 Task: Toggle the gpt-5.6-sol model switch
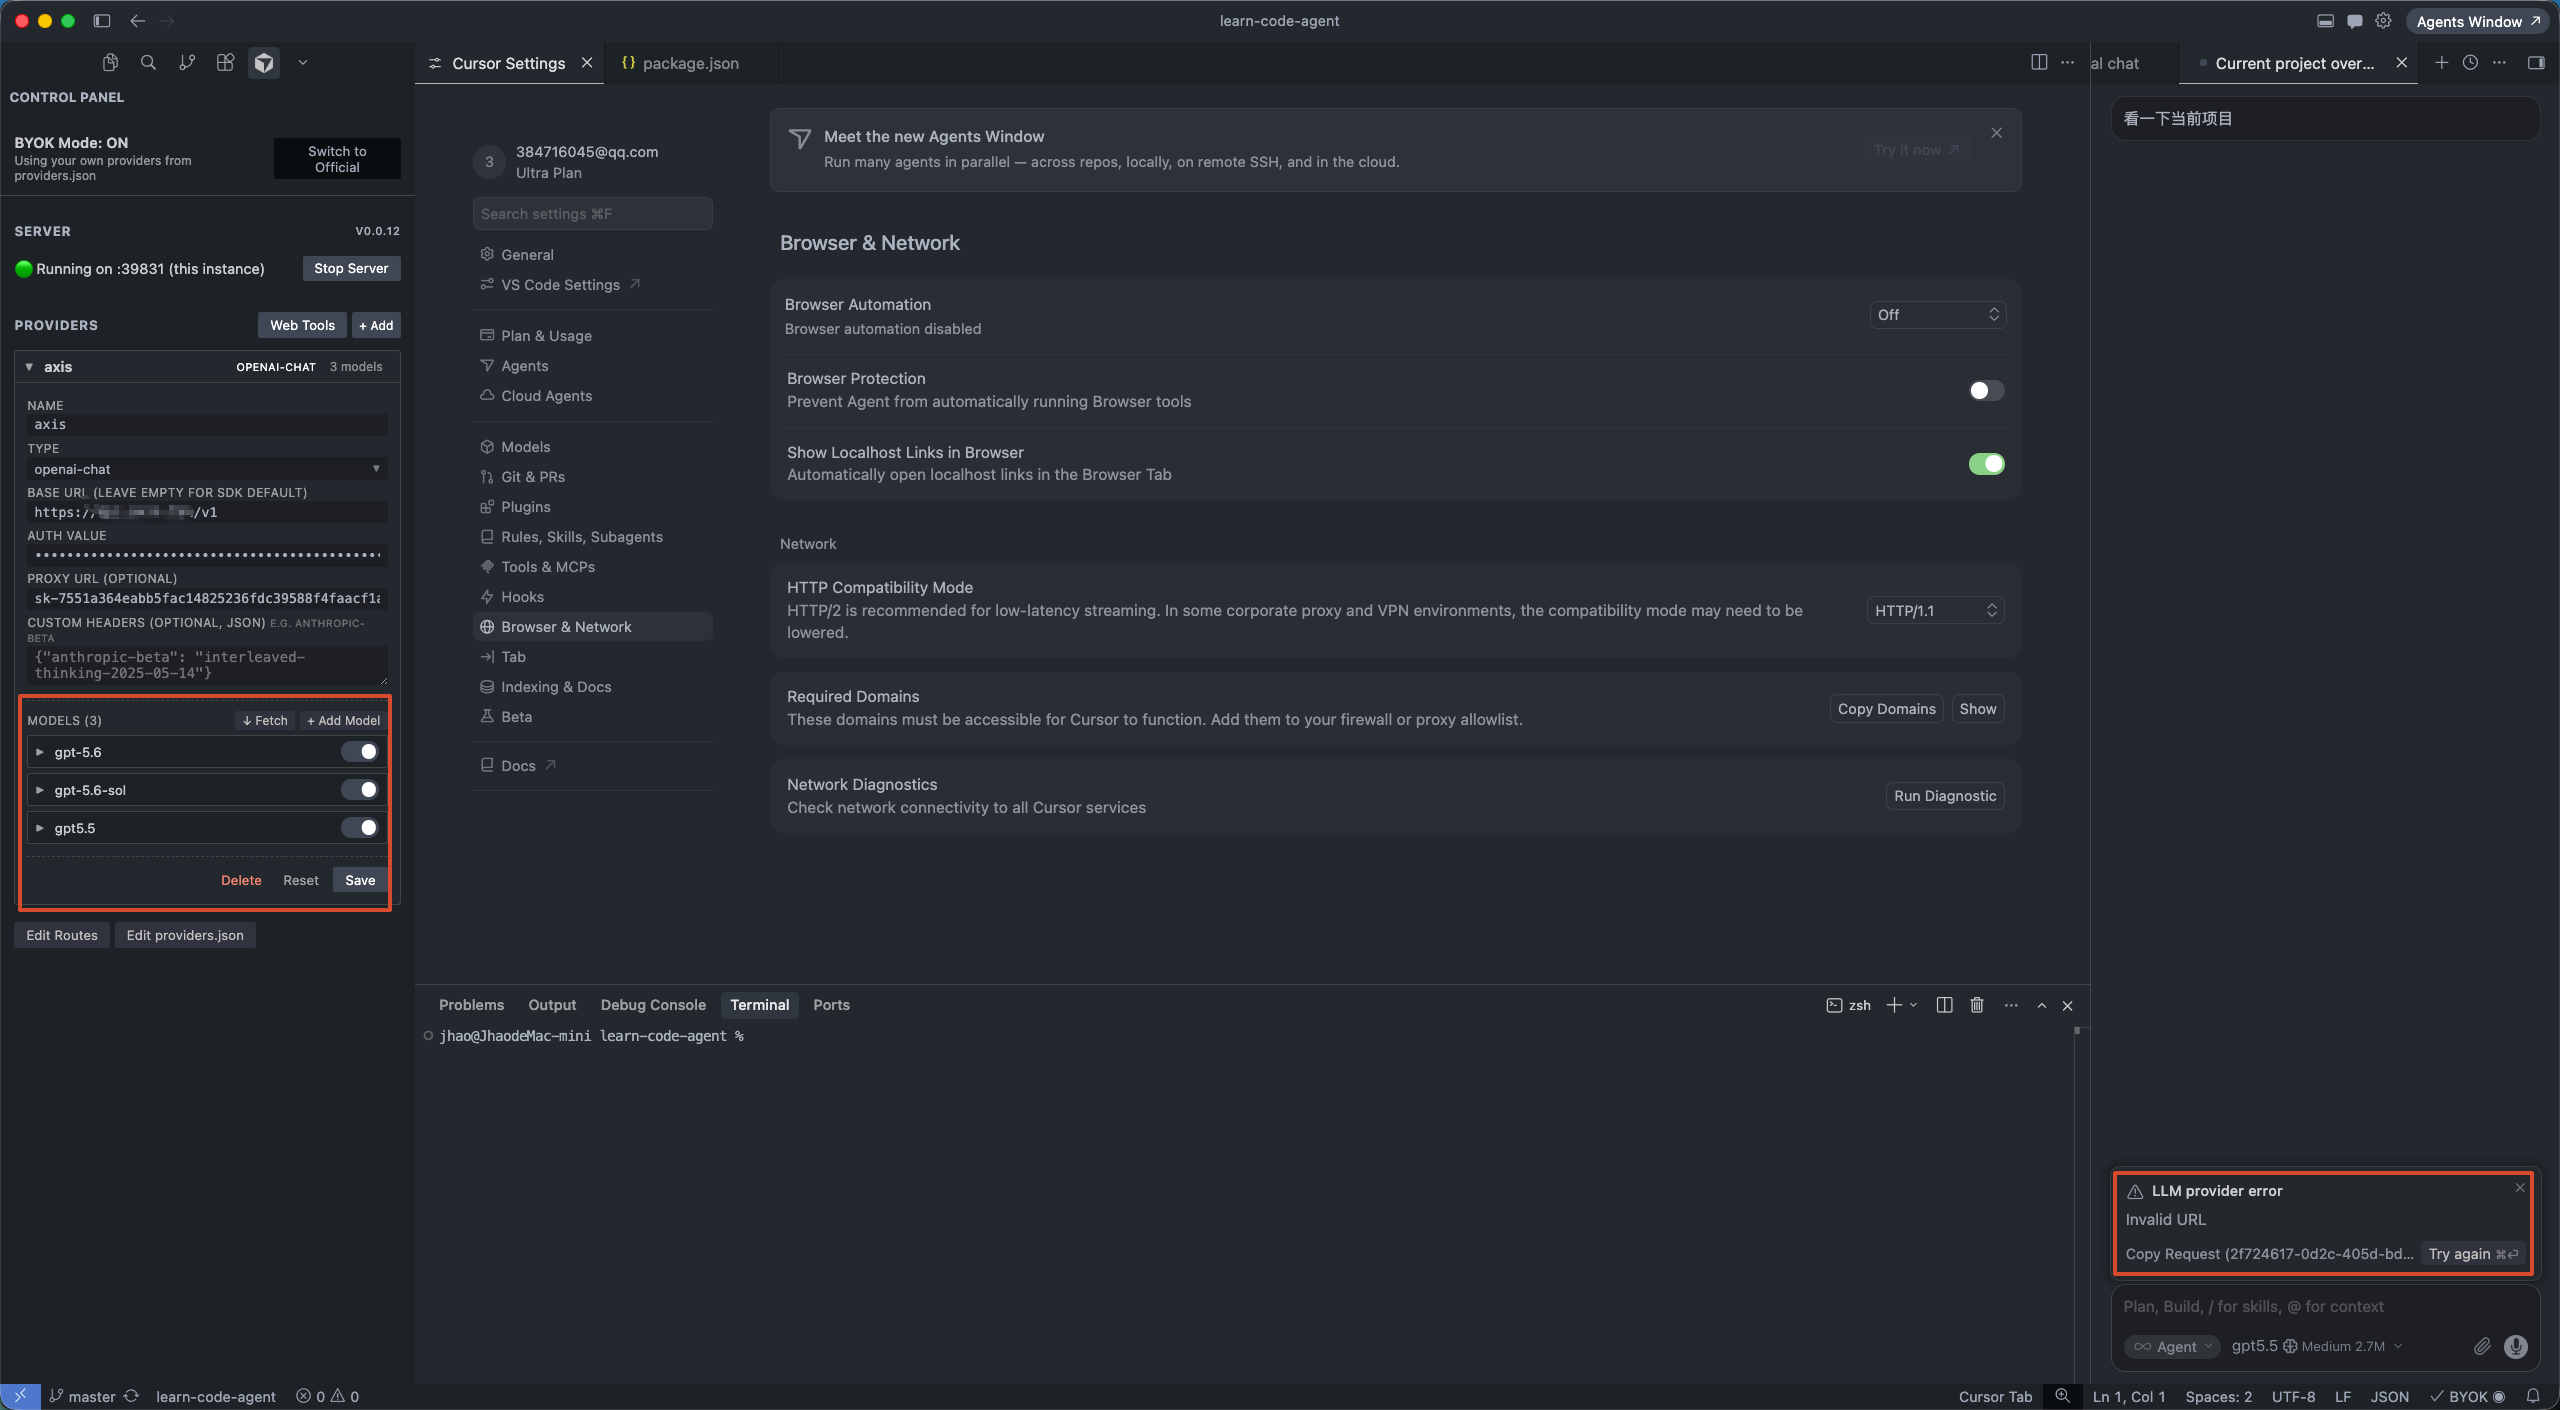click(360, 790)
